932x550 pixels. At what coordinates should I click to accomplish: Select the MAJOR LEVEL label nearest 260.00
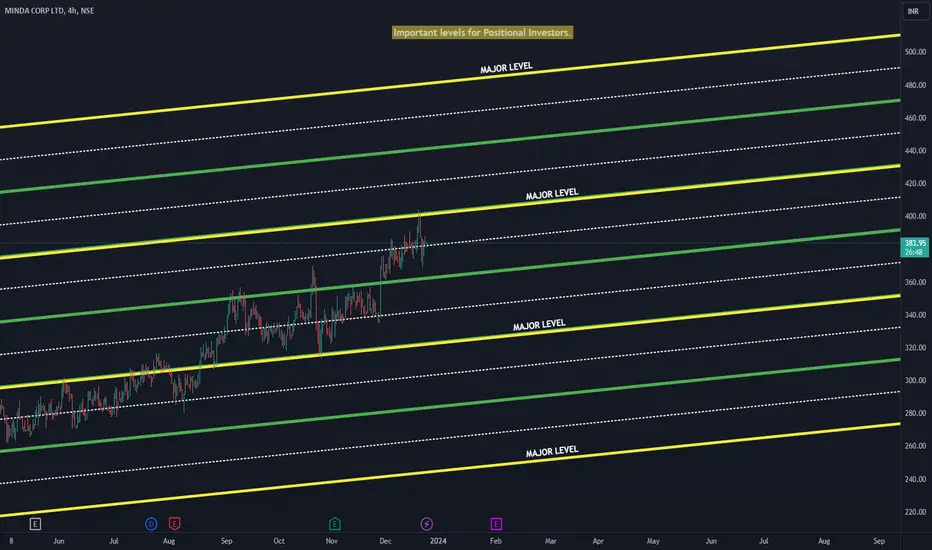tap(552, 451)
